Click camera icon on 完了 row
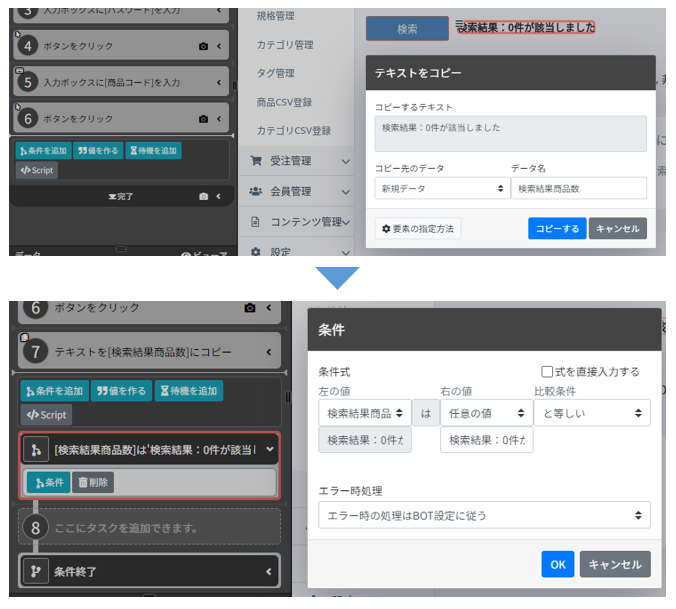 coord(203,197)
